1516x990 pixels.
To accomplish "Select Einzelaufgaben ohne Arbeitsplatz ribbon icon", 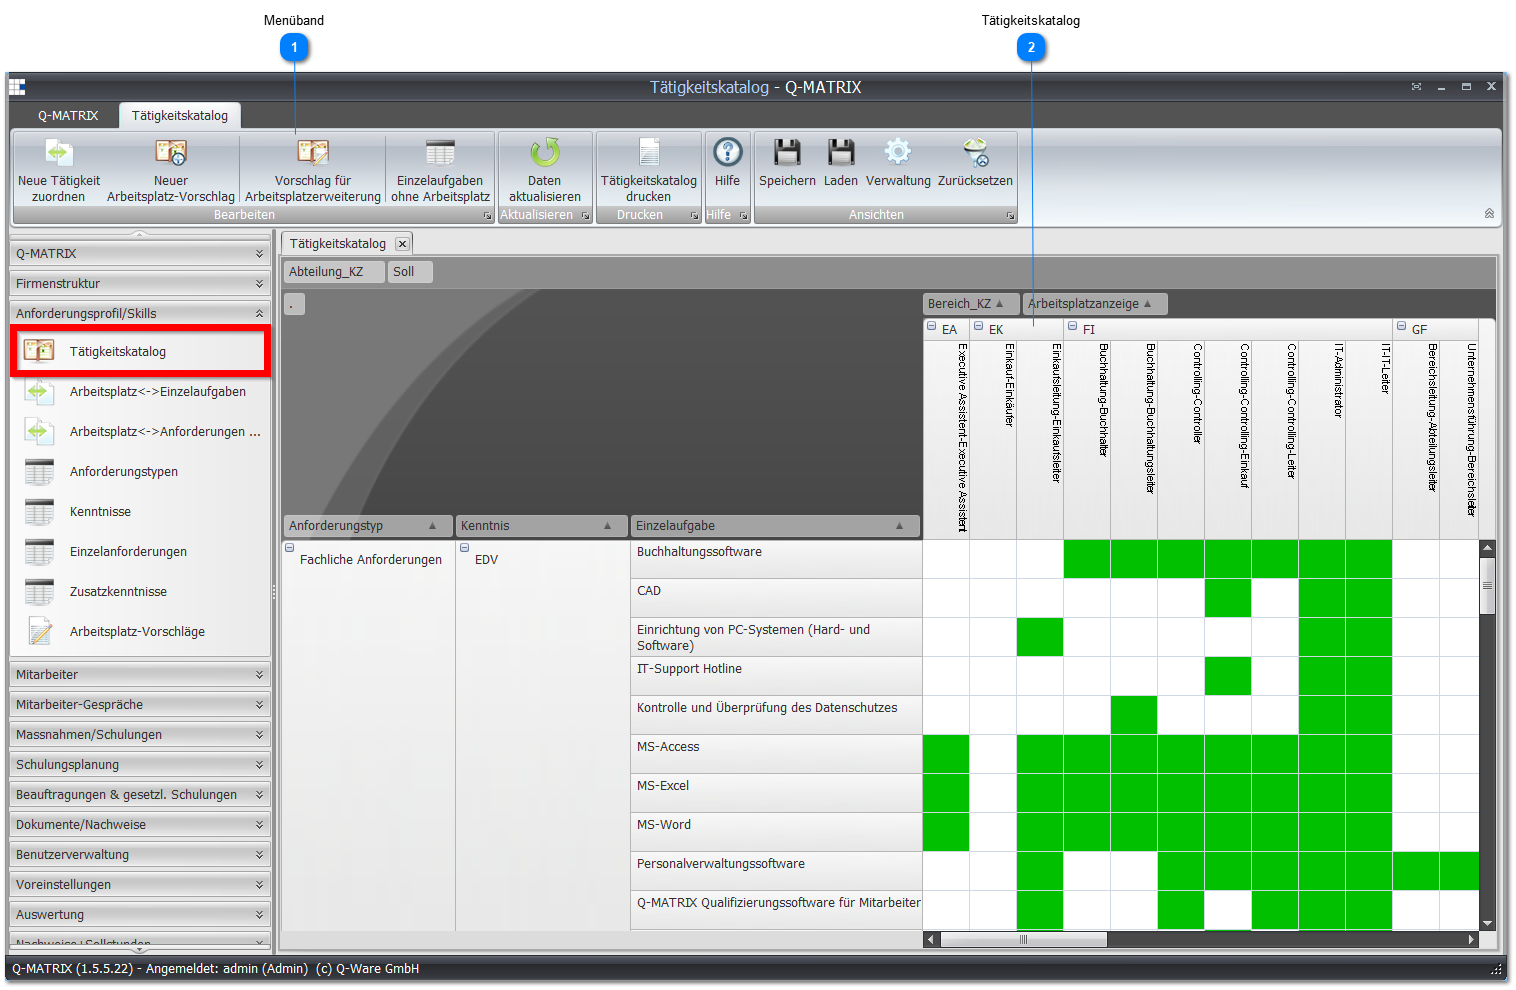I will pos(440,152).
